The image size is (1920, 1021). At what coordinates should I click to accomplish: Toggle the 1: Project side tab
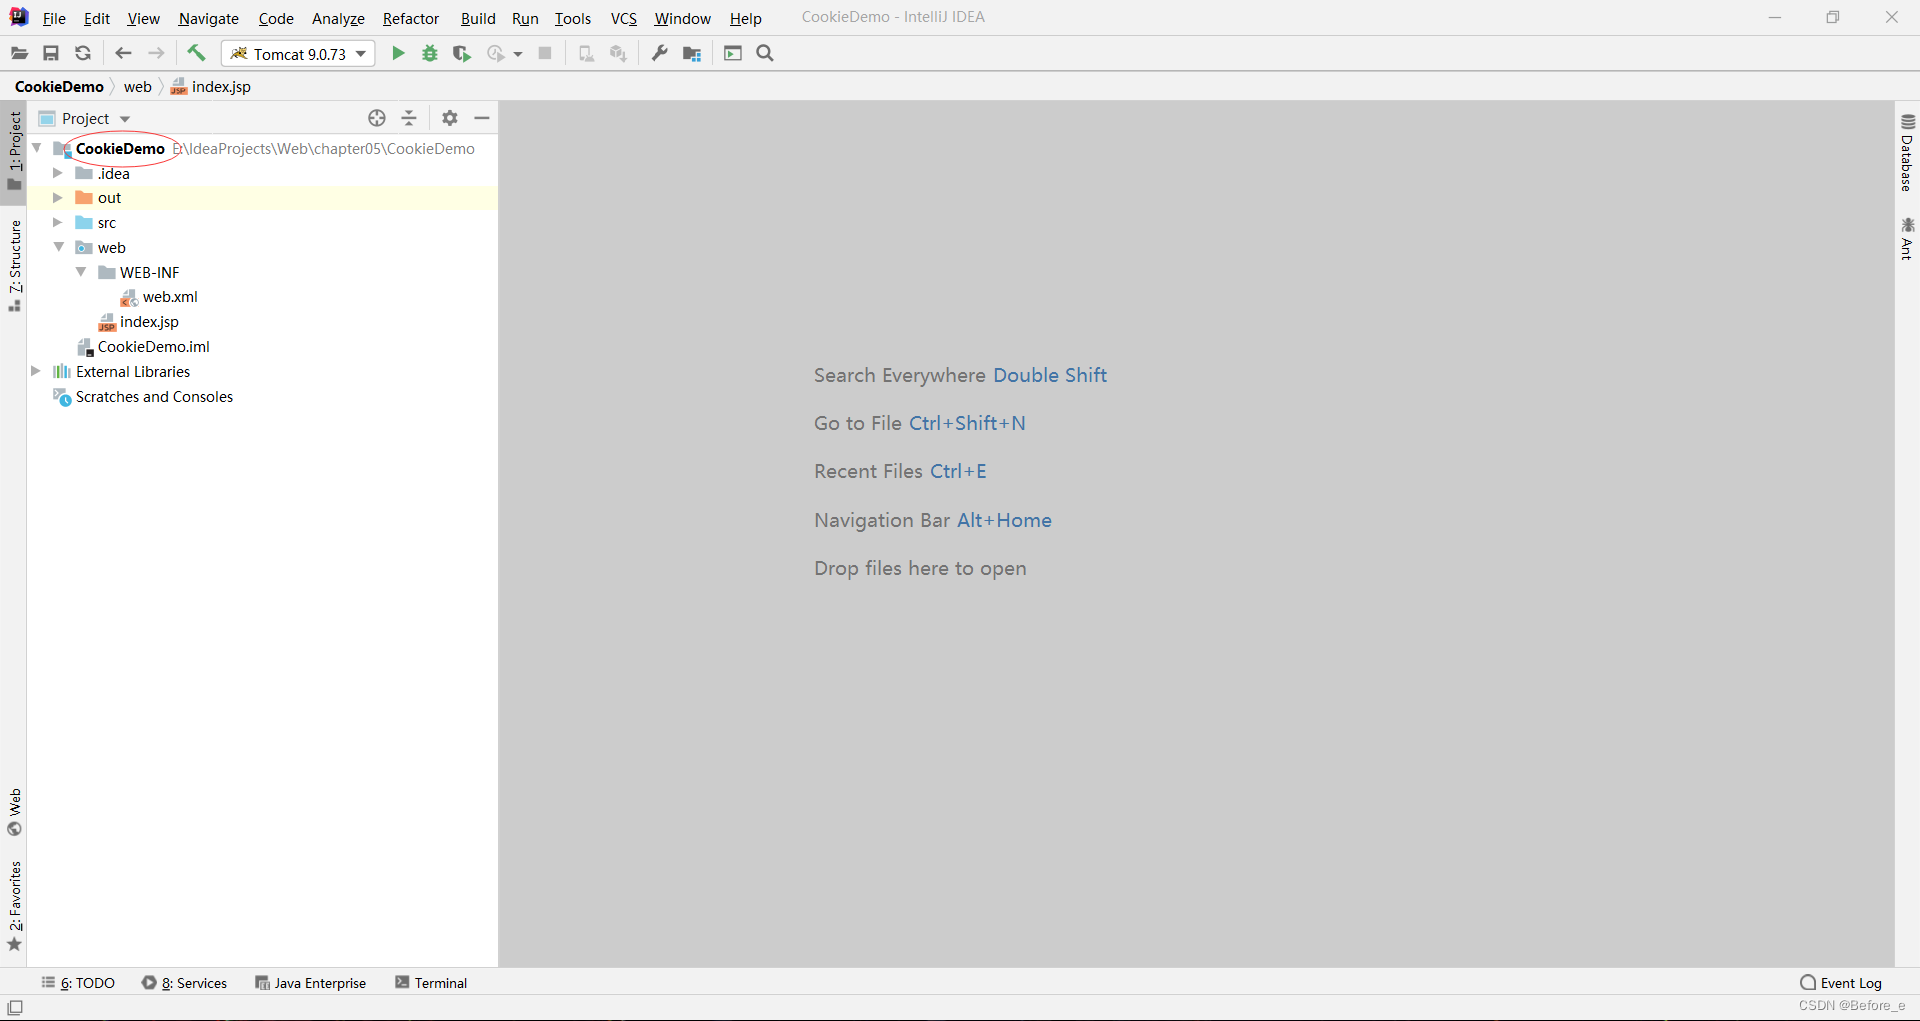point(14,151)
